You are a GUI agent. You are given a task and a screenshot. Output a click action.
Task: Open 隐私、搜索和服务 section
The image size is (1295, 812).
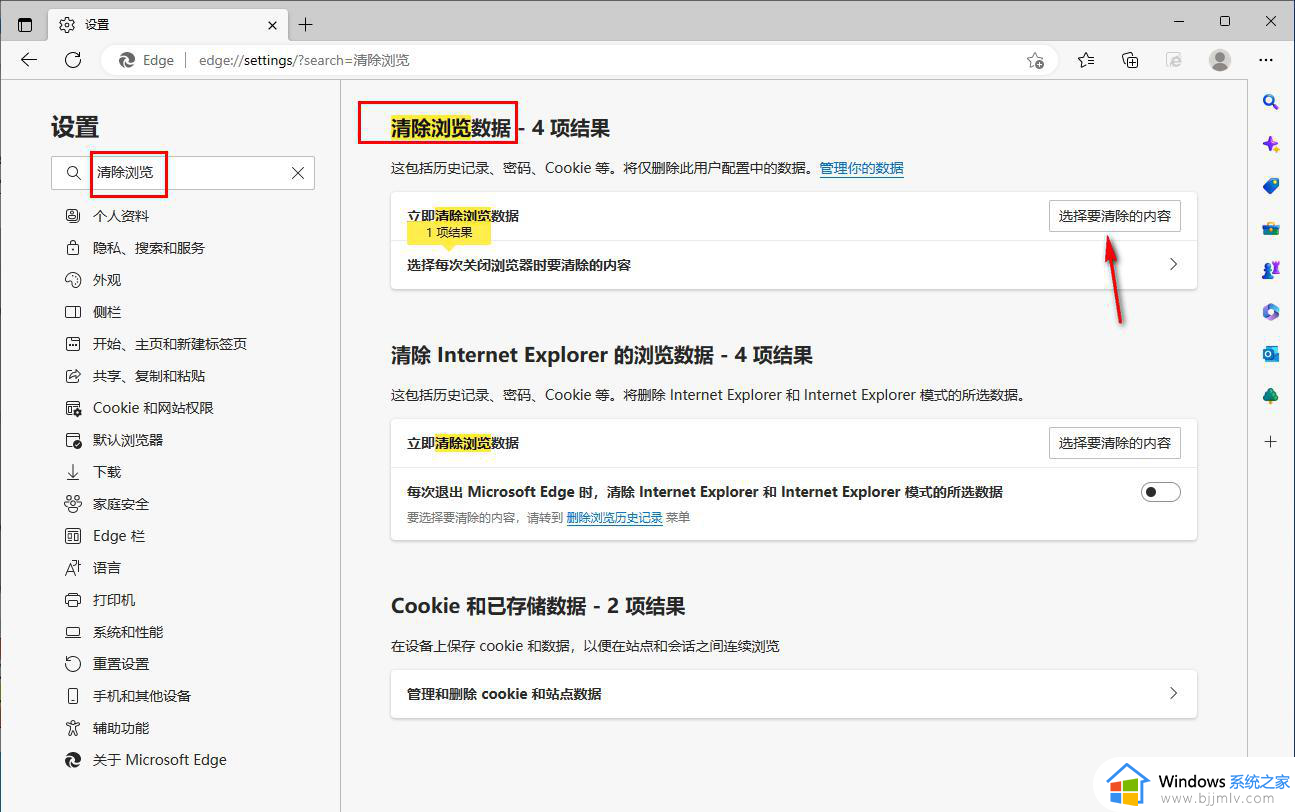pos(148,248)
